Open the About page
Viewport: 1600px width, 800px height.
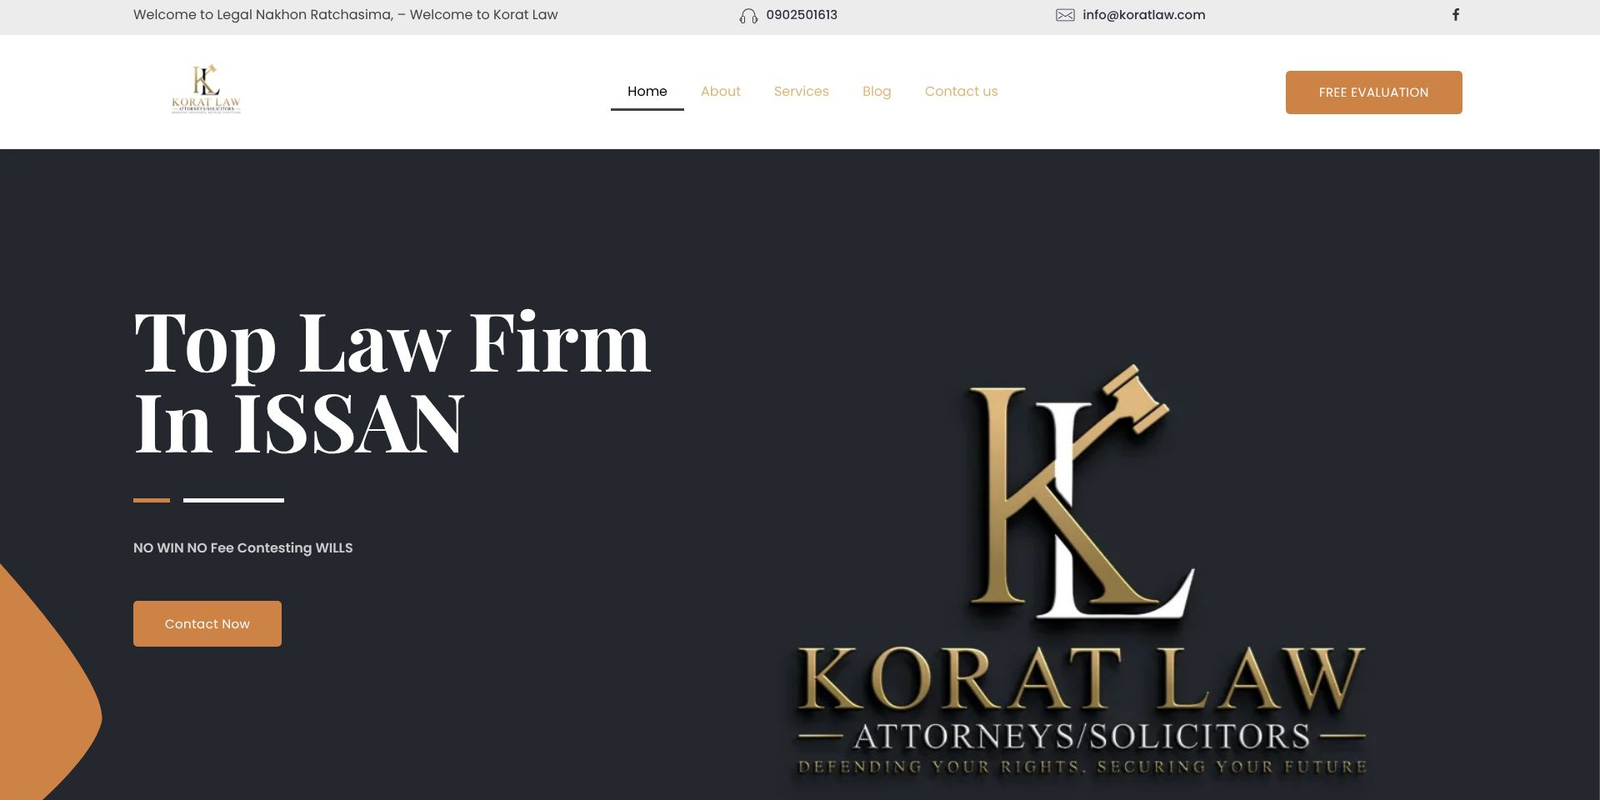[x=720, y=91]
